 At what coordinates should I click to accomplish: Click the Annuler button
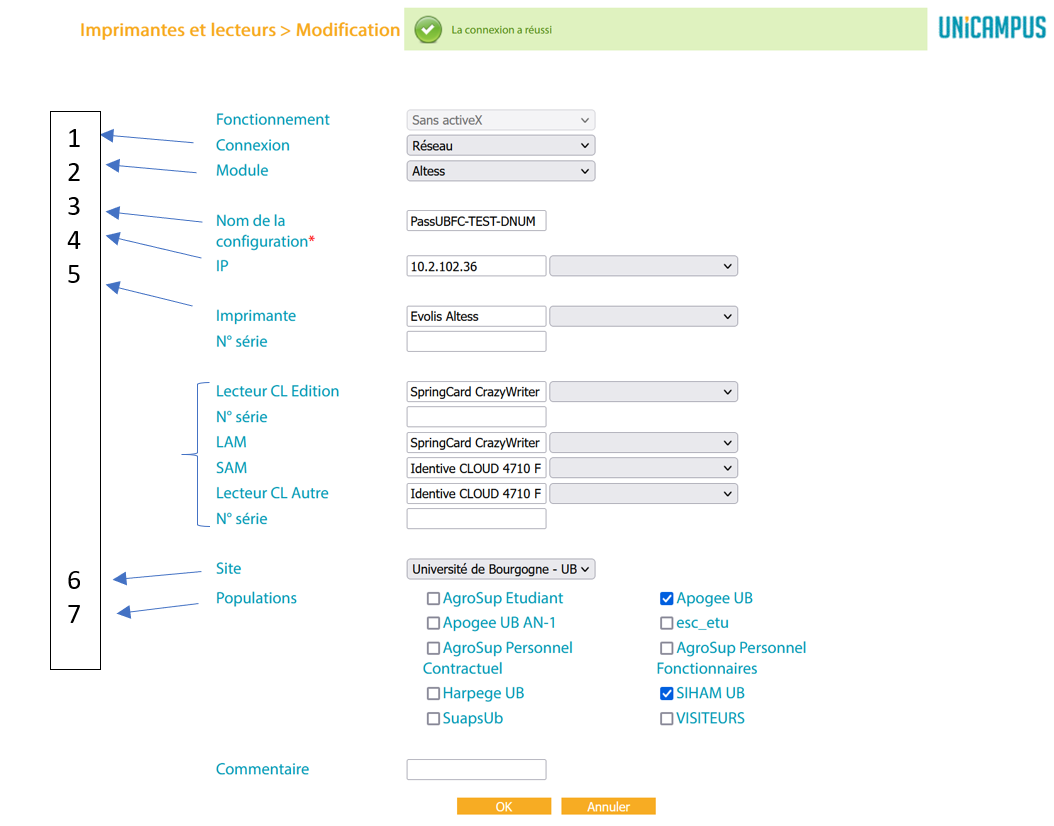pyautogui.click(x=608, y=807)
